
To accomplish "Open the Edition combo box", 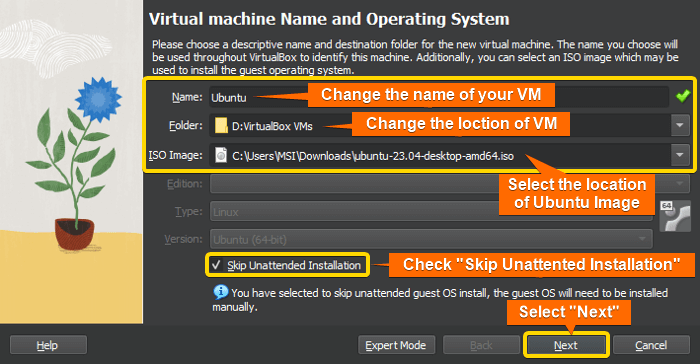I will pyautogui.click(x=450, y=184).
